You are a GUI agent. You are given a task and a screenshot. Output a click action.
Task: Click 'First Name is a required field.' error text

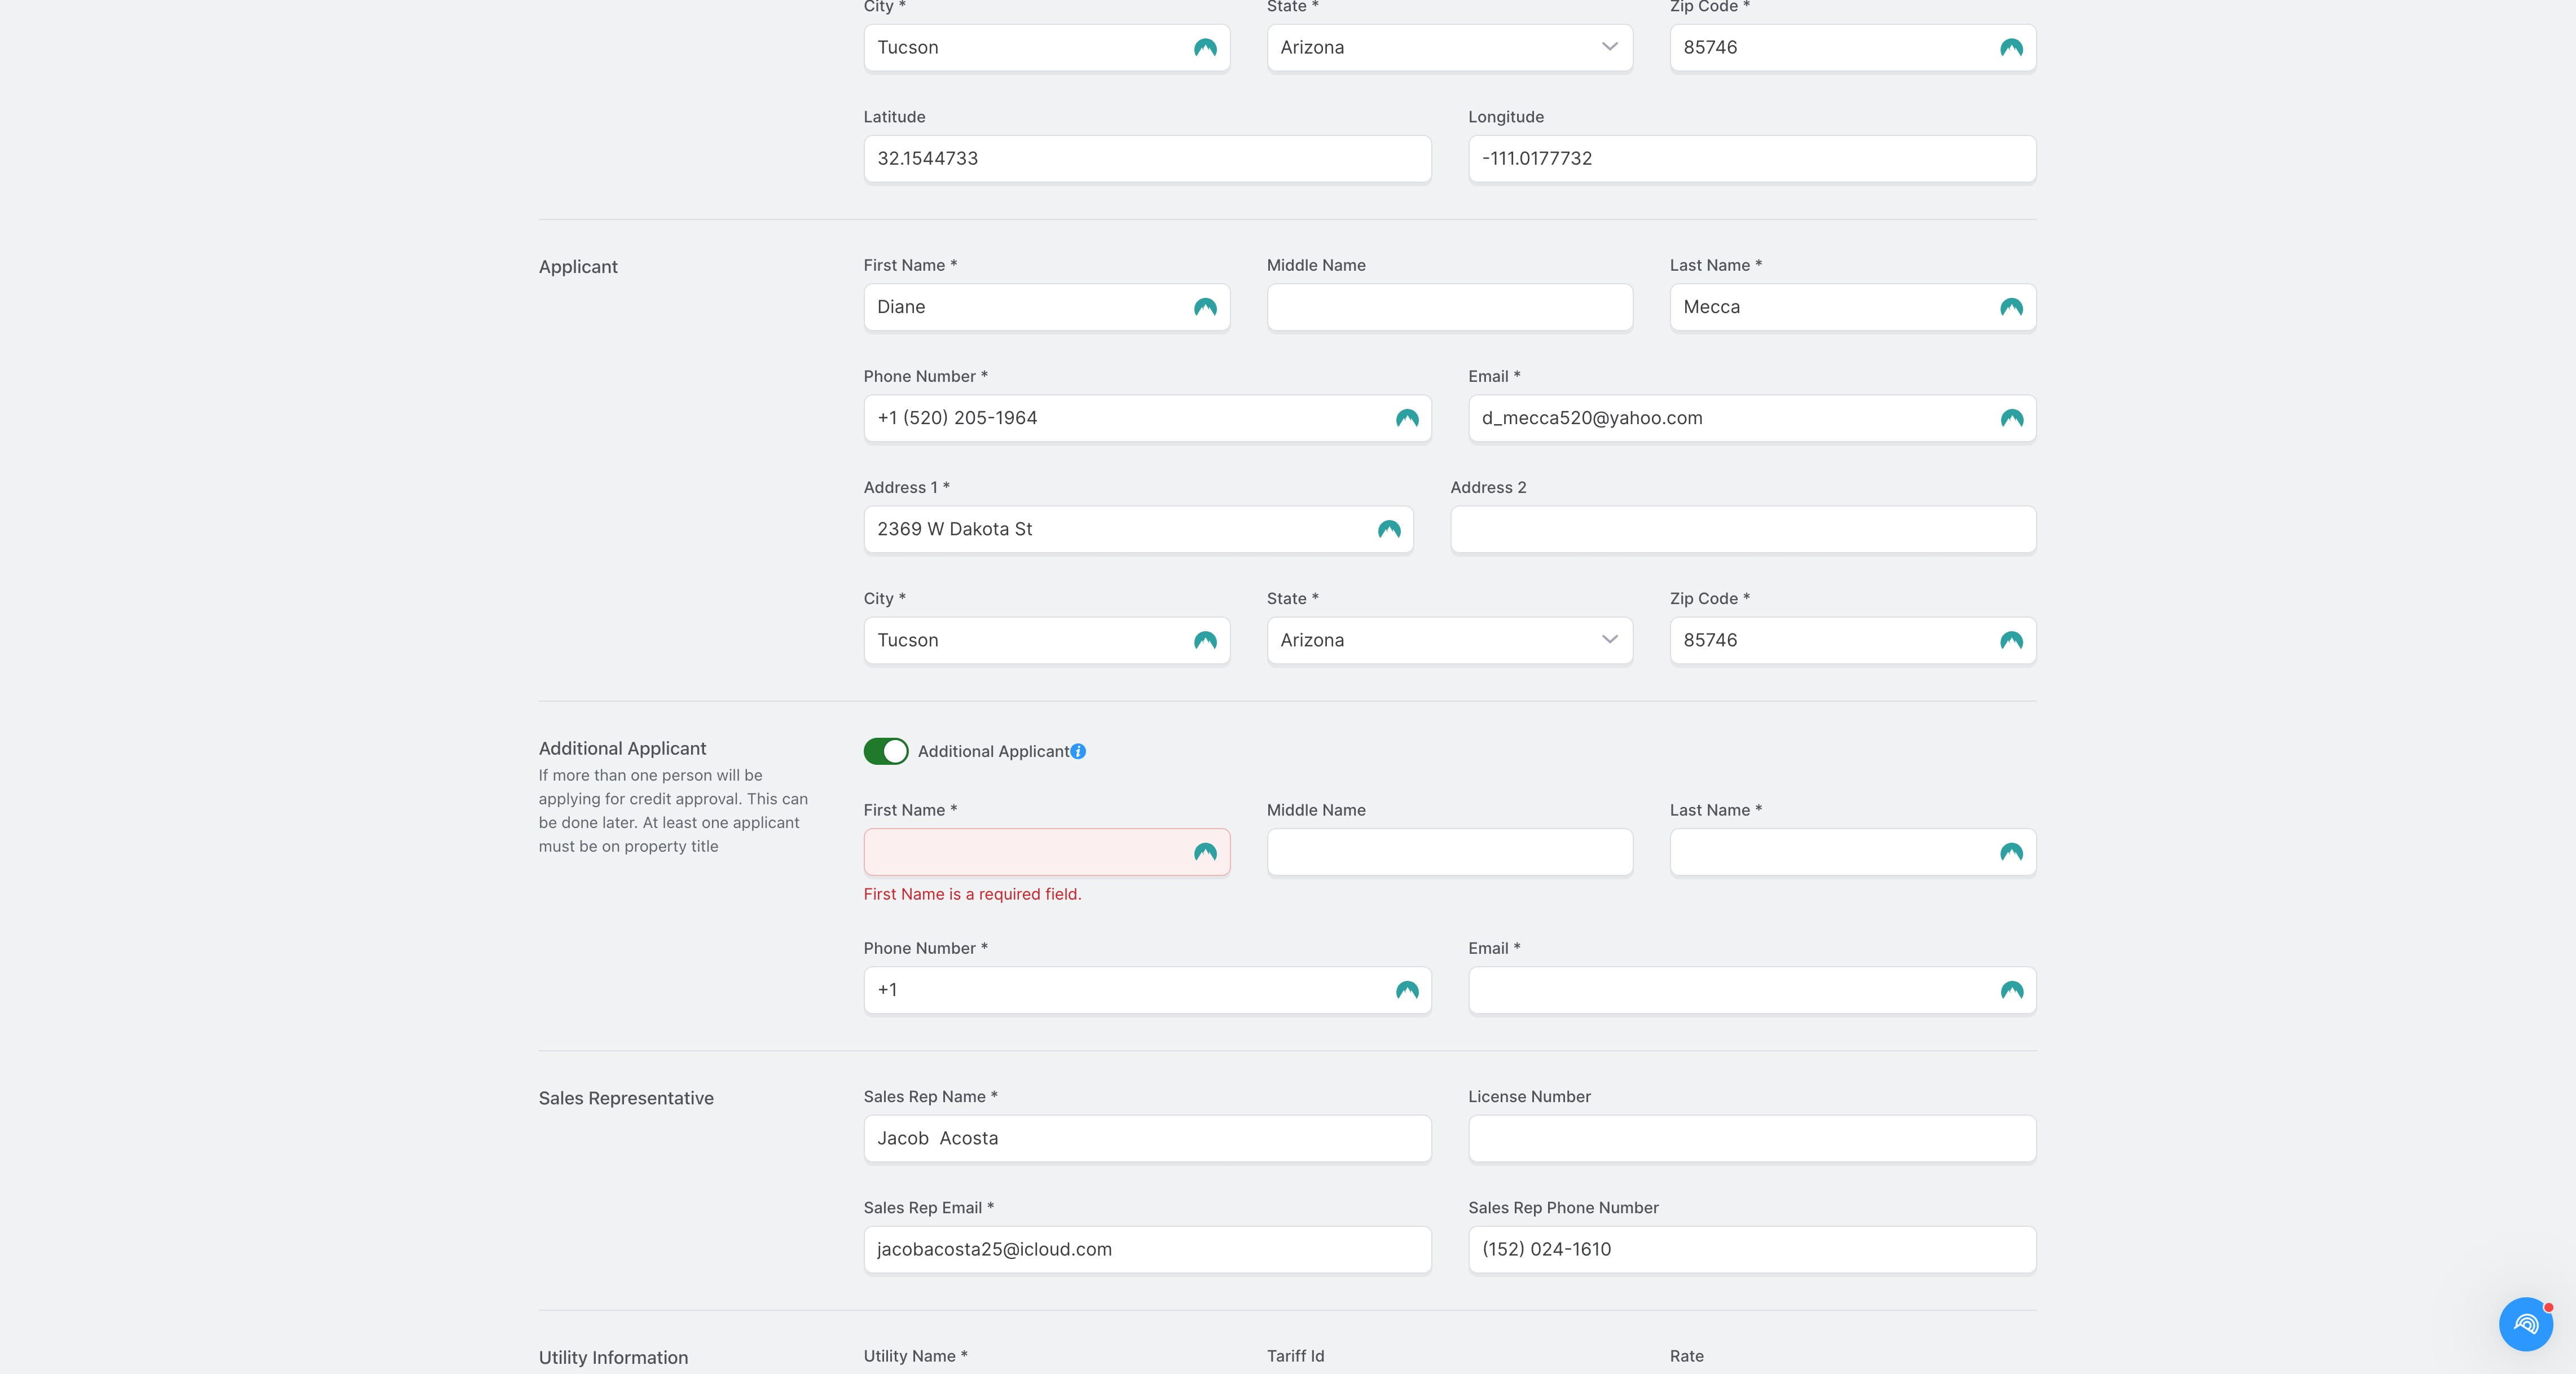[x=972, y=894]
